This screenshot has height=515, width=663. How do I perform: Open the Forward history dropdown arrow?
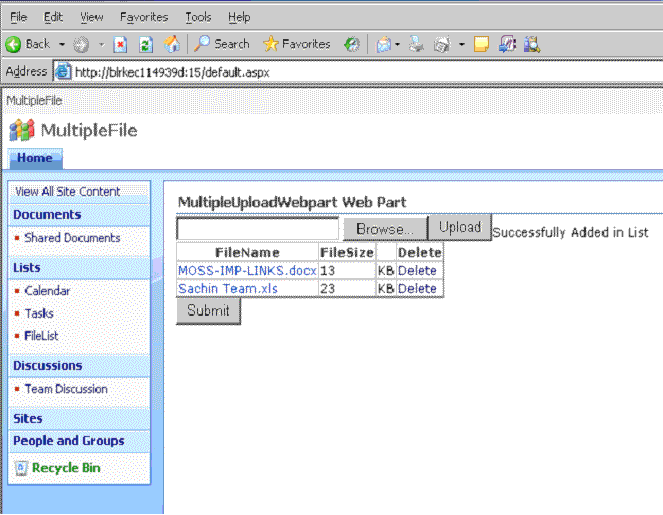(x=101, y=44)
